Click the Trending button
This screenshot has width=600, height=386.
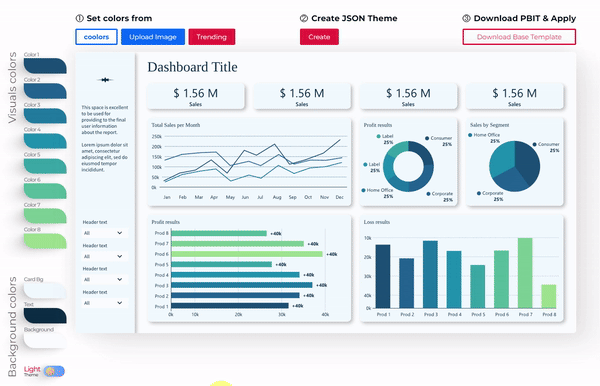[x=212, y=37]
